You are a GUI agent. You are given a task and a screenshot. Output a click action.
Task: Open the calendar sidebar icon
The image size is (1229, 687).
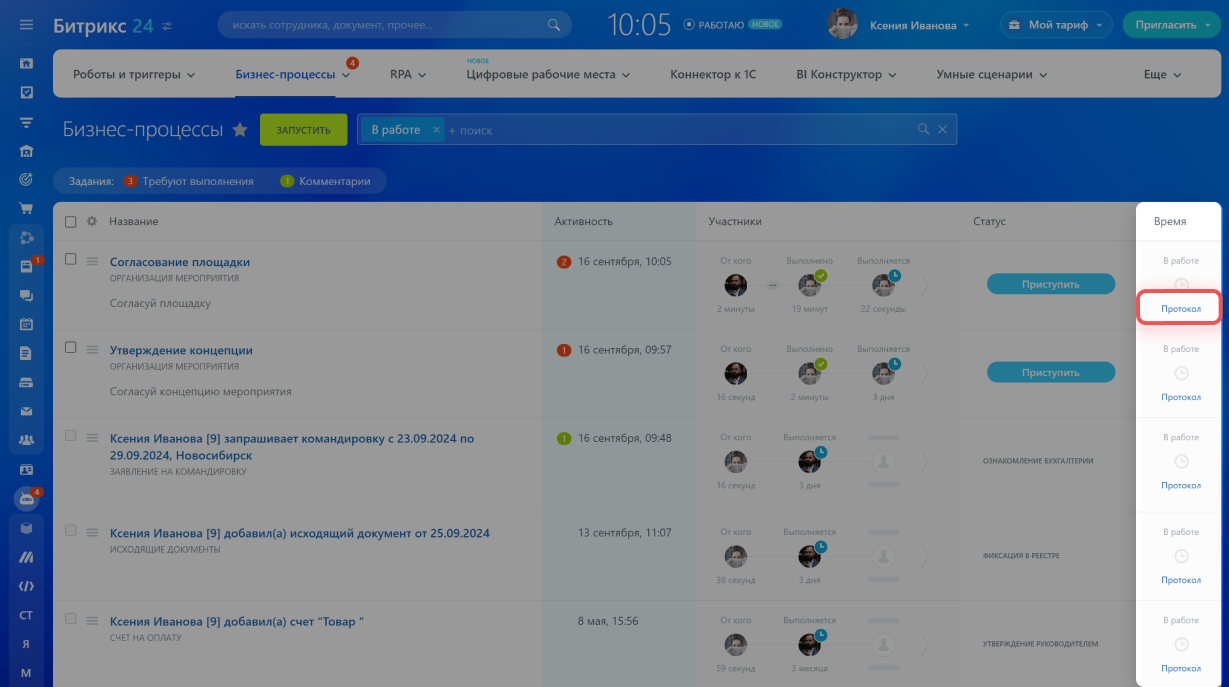point(26,325)
